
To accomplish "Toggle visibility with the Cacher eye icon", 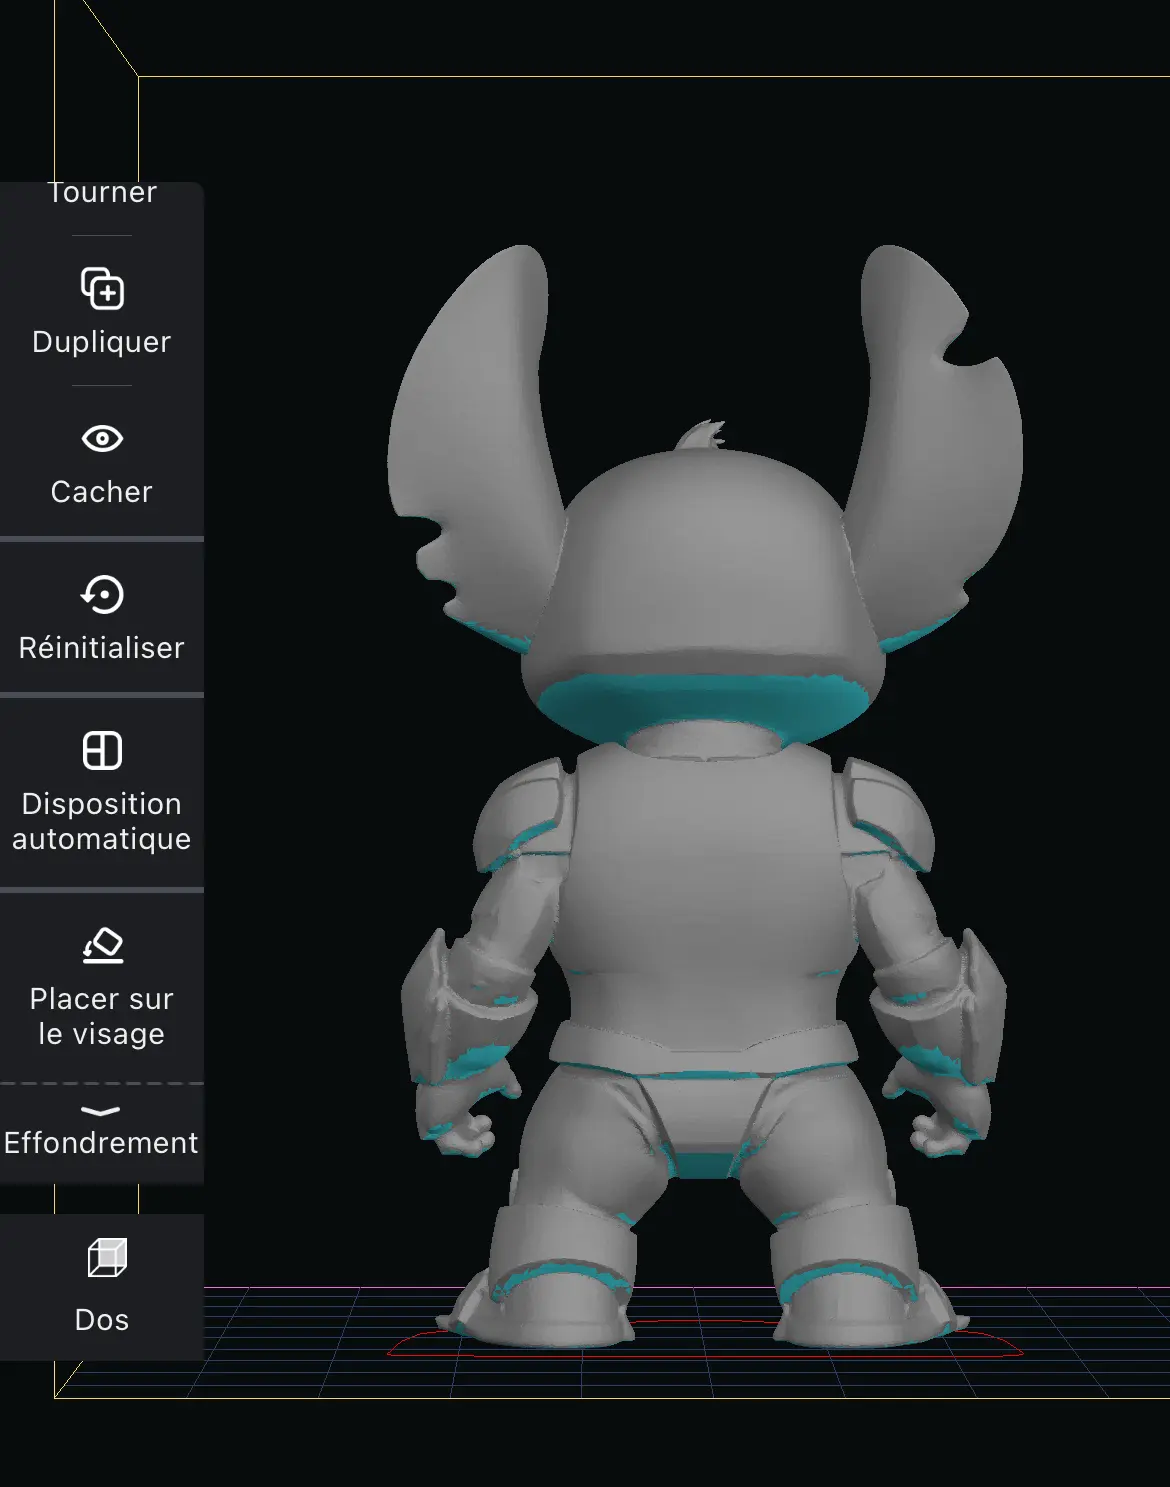I will click(102, 439).
